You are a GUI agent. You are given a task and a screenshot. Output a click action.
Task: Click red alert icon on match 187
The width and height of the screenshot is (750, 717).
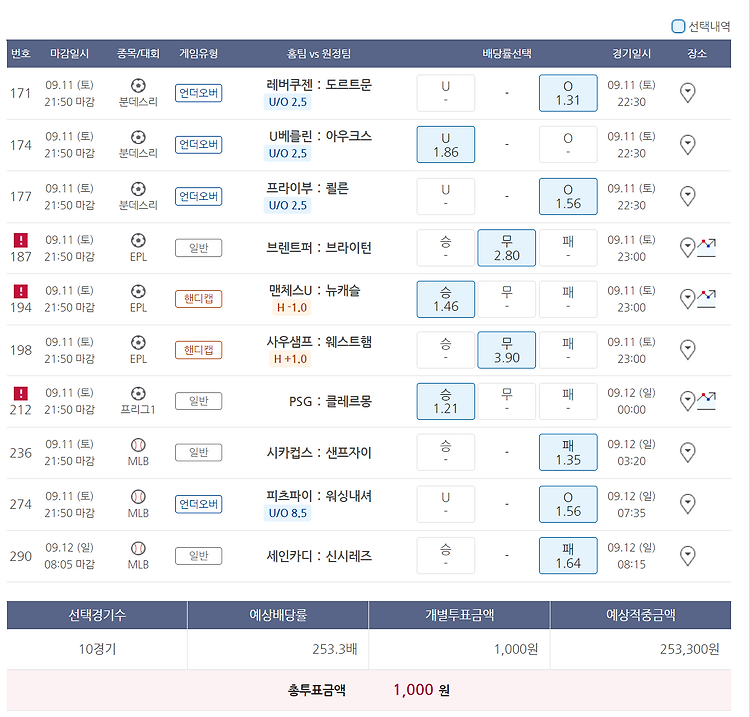click(x=21, y=240)
